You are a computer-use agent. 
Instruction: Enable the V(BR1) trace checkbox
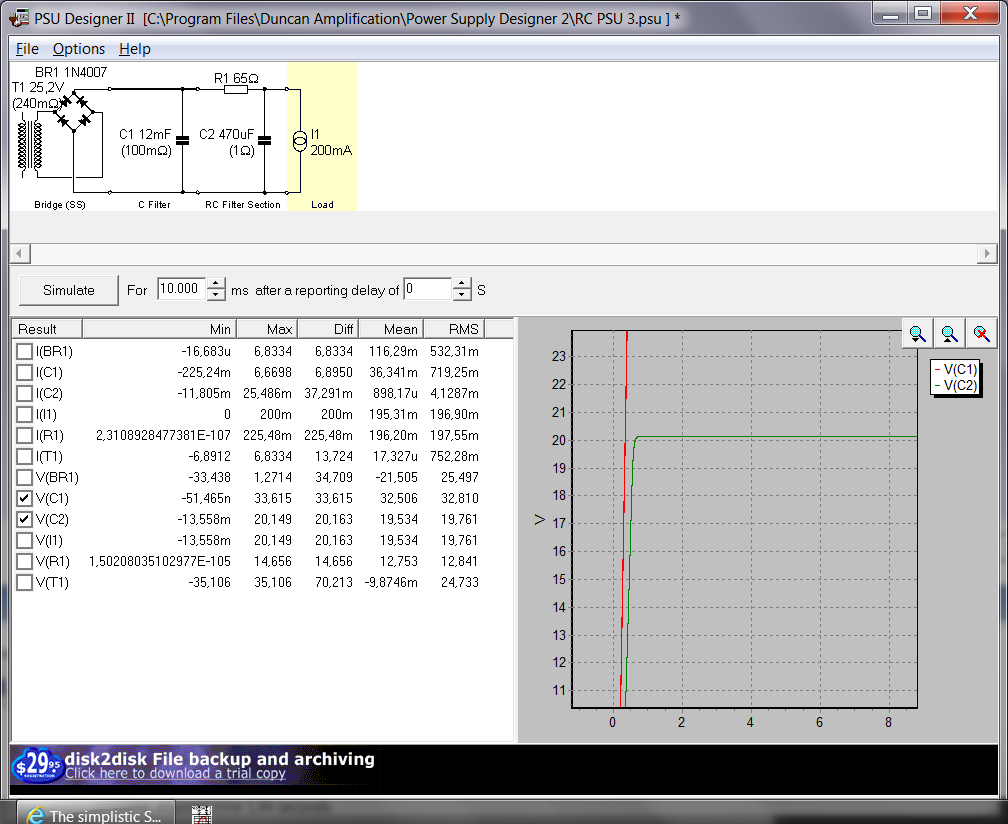(x=24, y=478)
